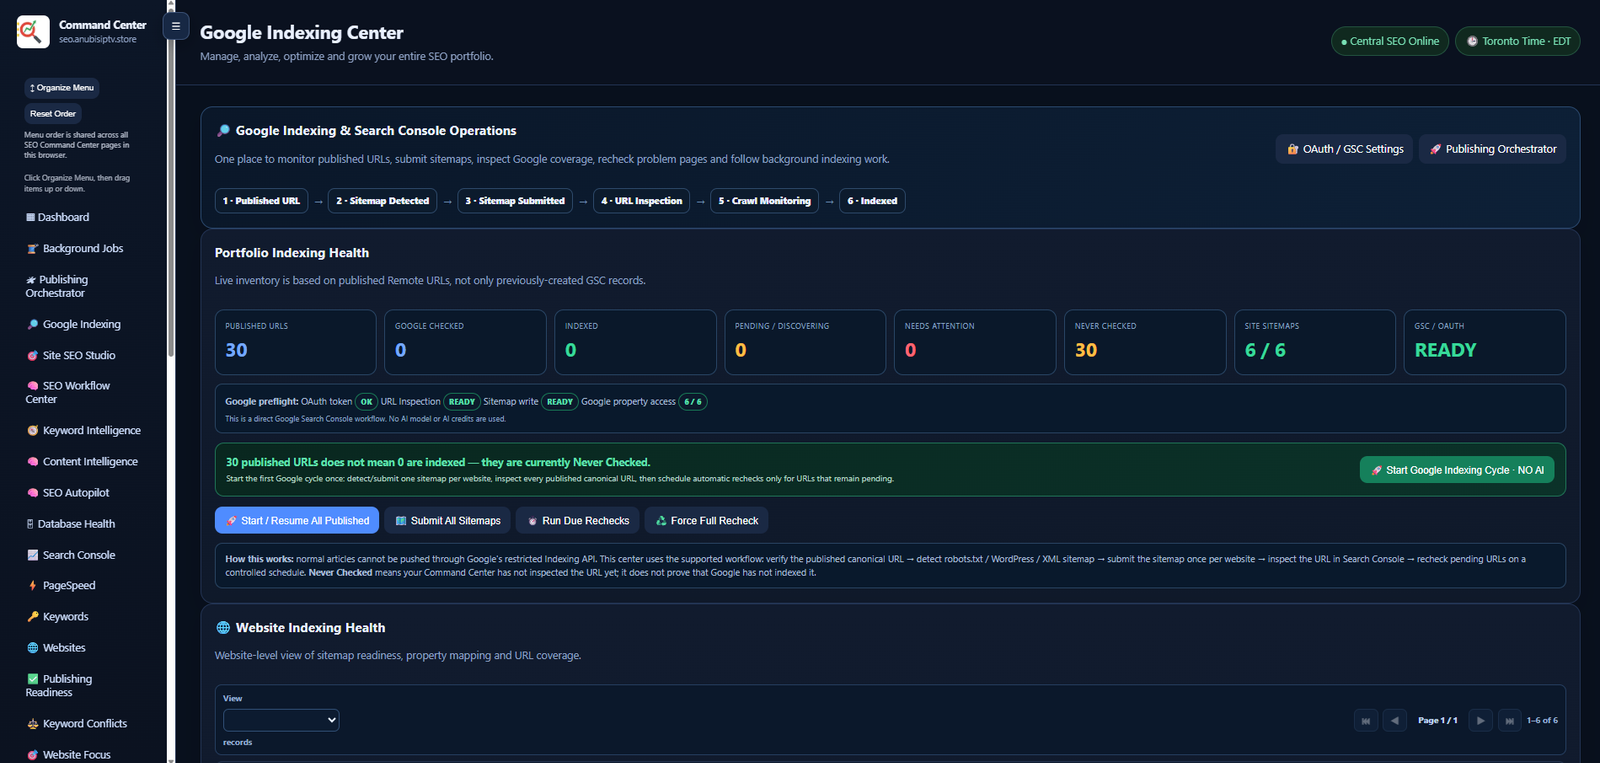
Task: Click the rocket icon on Start / Resume All Published
Action: pyautogui.click(x=232, y=521)
